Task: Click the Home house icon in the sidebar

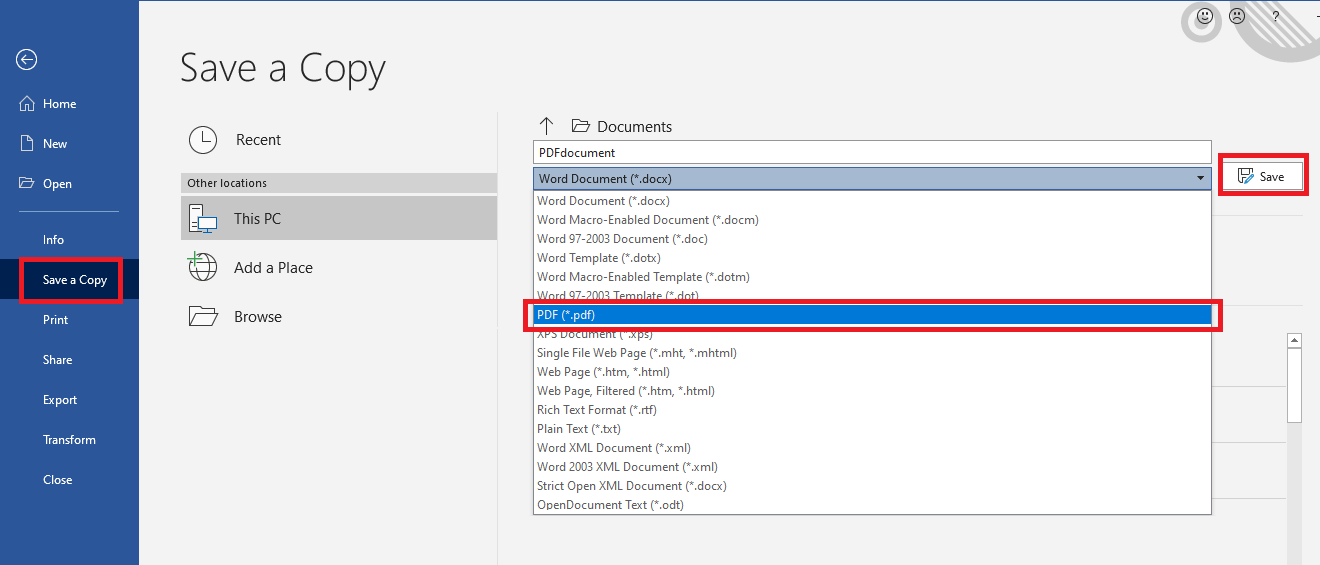Action: point(27,103)
